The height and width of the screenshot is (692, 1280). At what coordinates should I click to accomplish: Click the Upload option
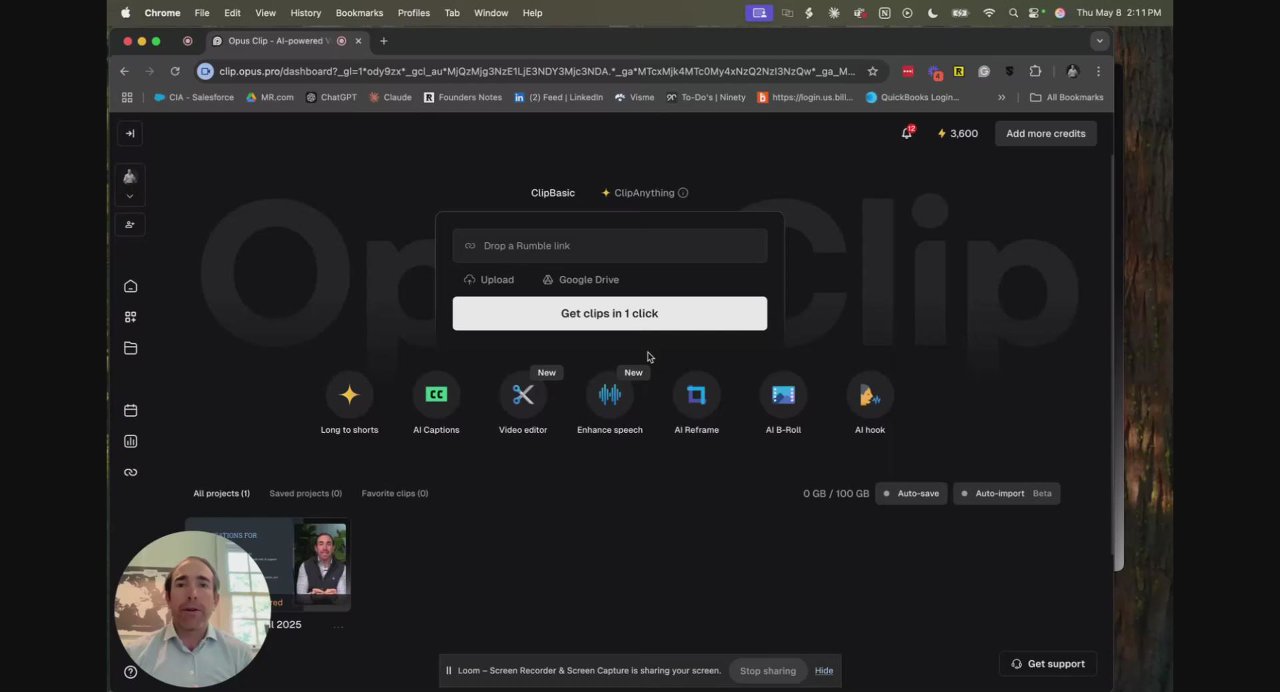click(x=489, y=280)
